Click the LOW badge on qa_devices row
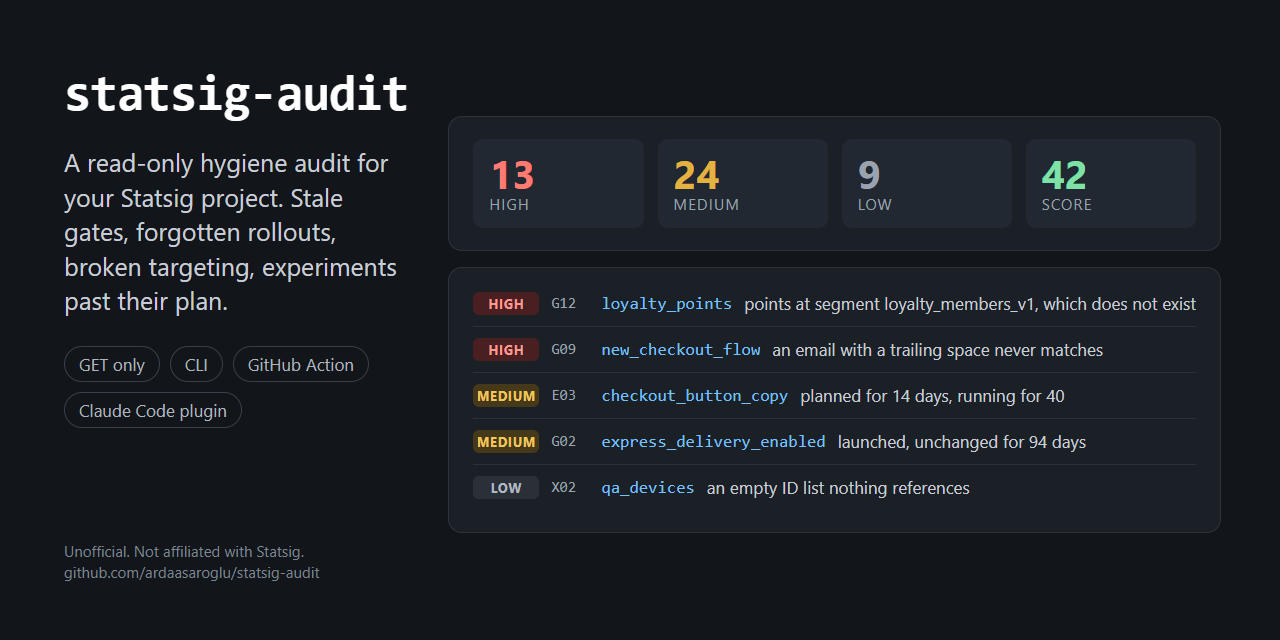This screenshot has width=1280, height=640. [506, 488]
